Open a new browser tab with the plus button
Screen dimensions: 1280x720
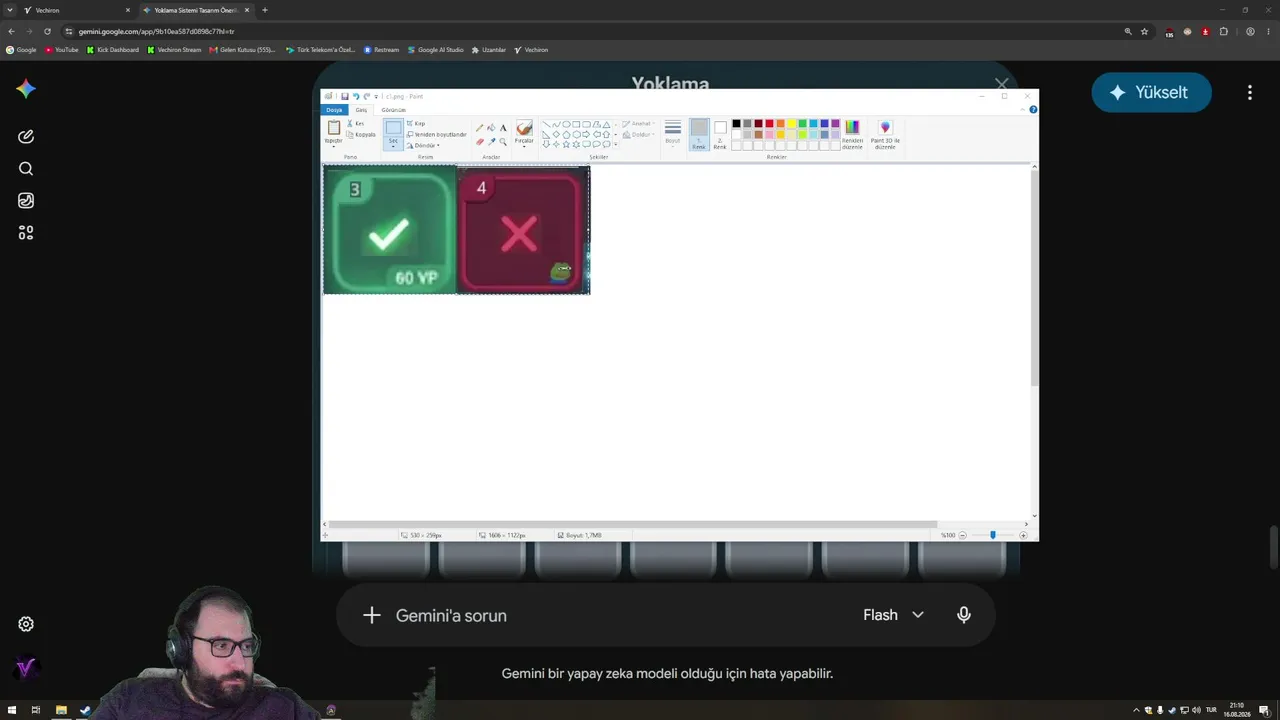[265, 10]
